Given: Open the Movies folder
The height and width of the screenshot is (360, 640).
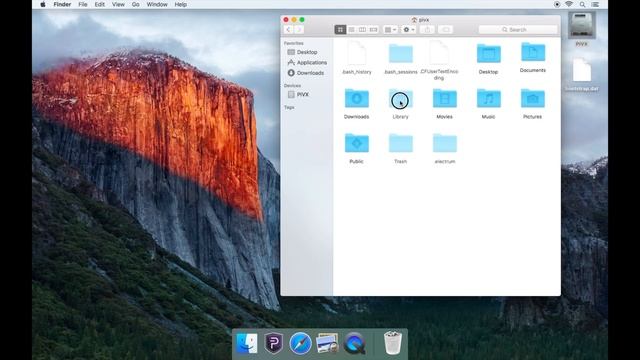Looking at the screenshot, I should coord(444,98).
